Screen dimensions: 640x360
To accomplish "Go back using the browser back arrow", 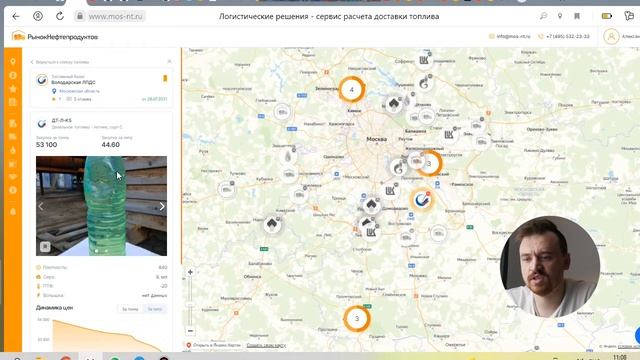I will click(16, 16).
